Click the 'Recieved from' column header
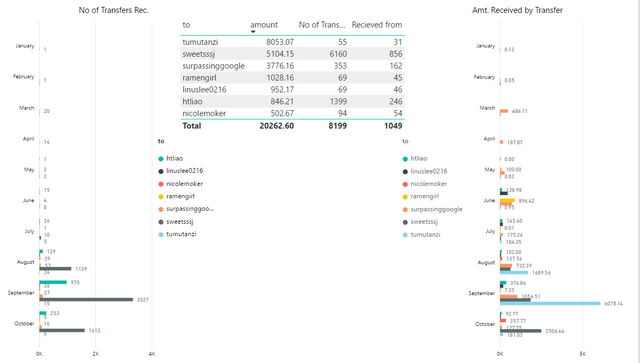 tap(377, 25)
